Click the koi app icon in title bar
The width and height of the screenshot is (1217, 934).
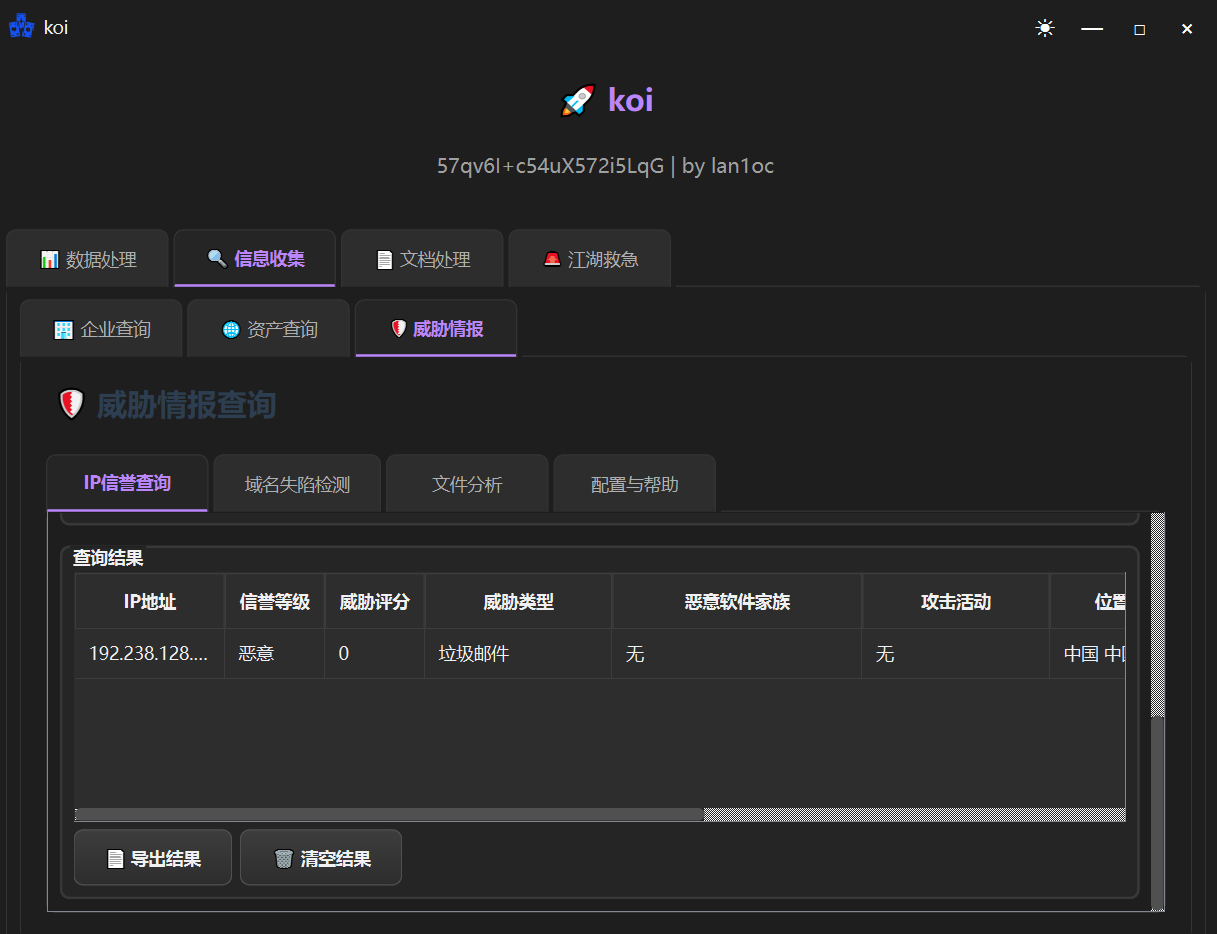click(x=21, y=28)
